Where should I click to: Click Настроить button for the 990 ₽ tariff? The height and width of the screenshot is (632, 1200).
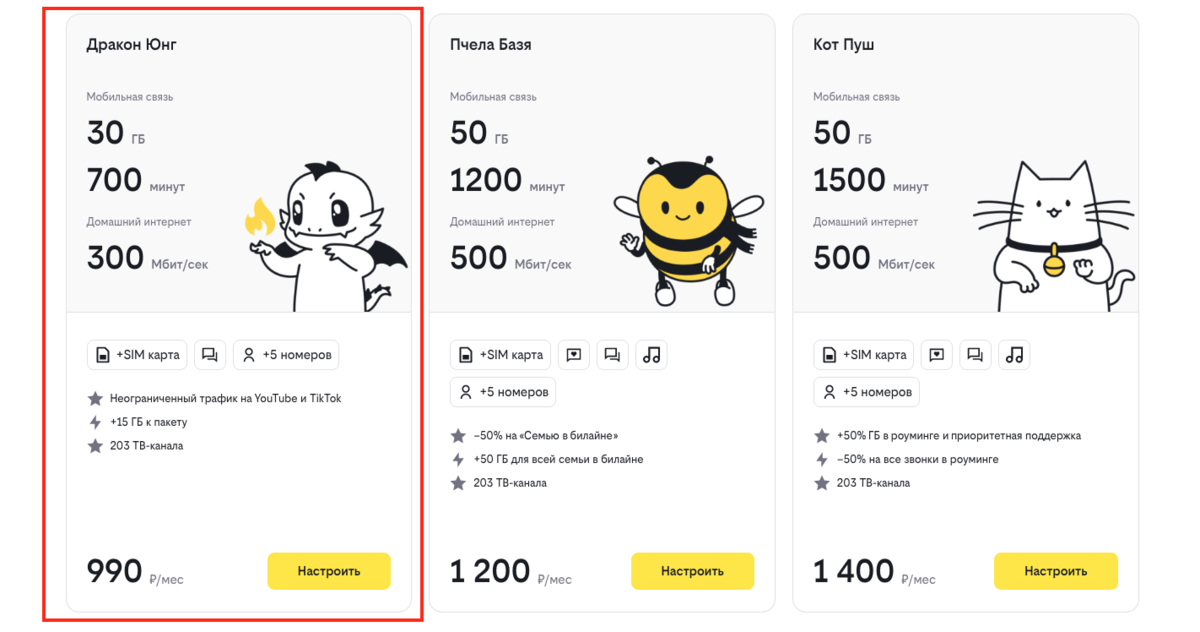tap(329, 571)
